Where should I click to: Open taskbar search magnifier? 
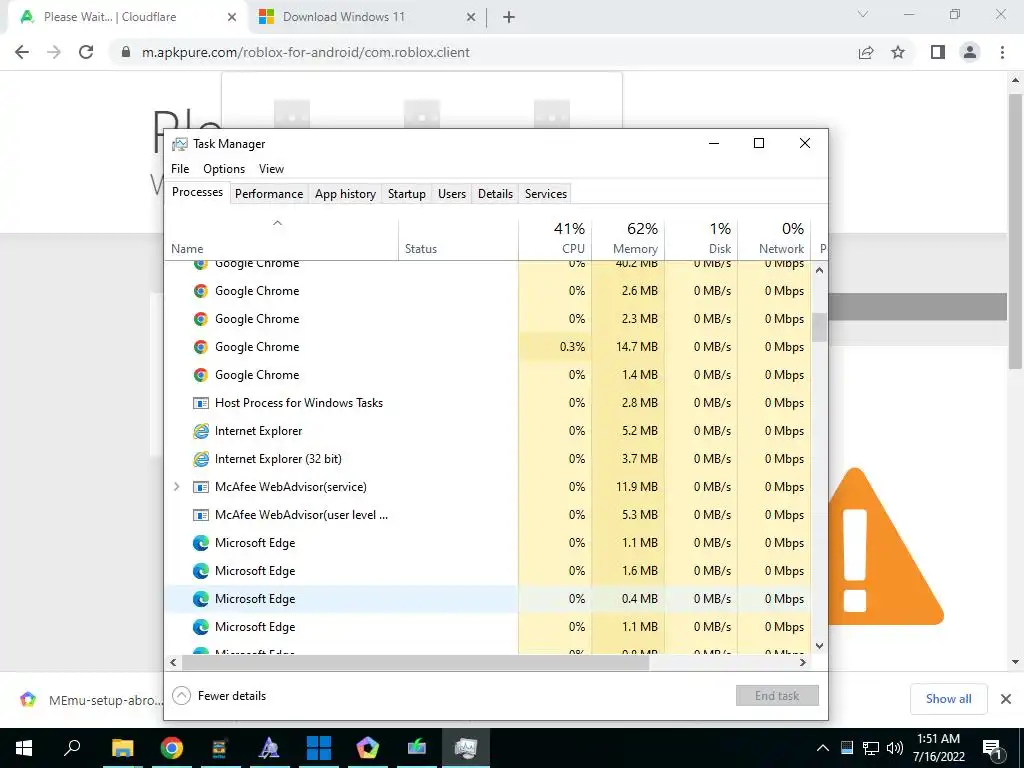tap(72, 747)
